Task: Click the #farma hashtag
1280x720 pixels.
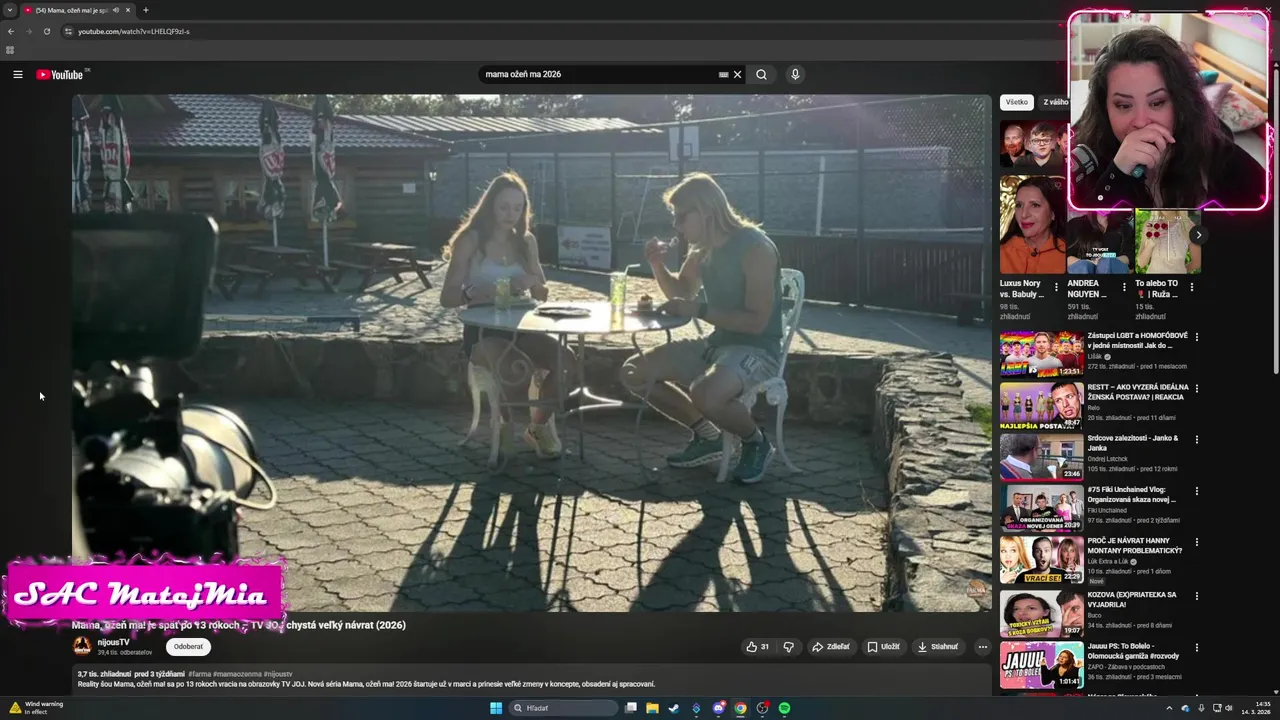Action: [x=199, y=674]
